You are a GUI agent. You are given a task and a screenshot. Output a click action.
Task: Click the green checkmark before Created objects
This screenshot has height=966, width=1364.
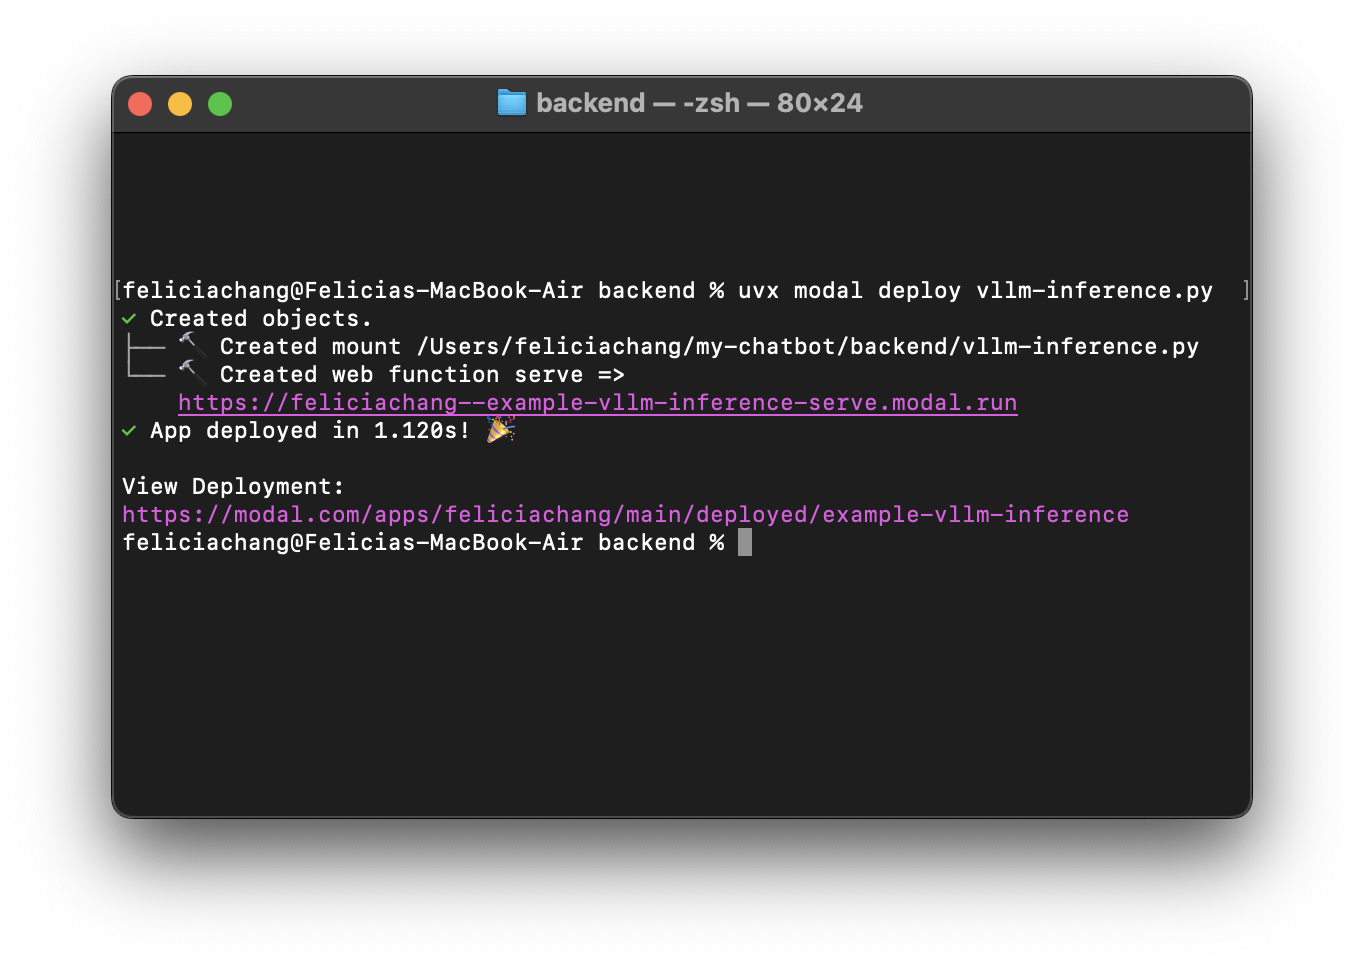click(x=128, y=318)
